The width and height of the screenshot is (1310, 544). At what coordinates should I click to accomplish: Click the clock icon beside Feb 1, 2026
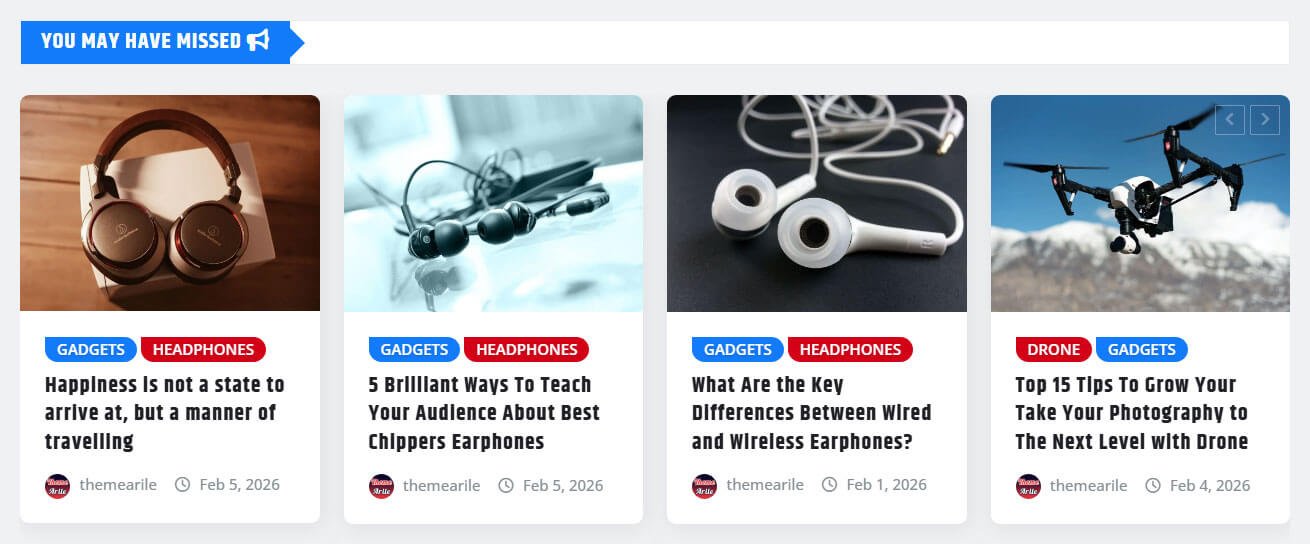pos(829,485)
